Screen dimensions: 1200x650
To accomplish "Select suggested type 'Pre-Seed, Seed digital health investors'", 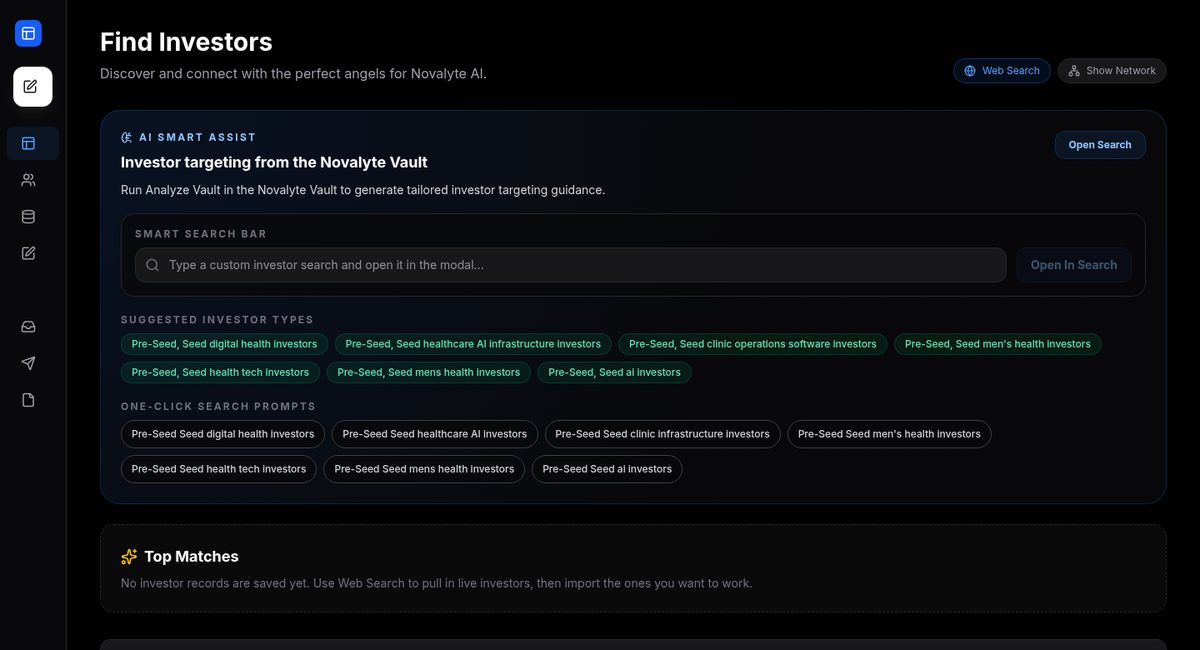I will [224, 344].
